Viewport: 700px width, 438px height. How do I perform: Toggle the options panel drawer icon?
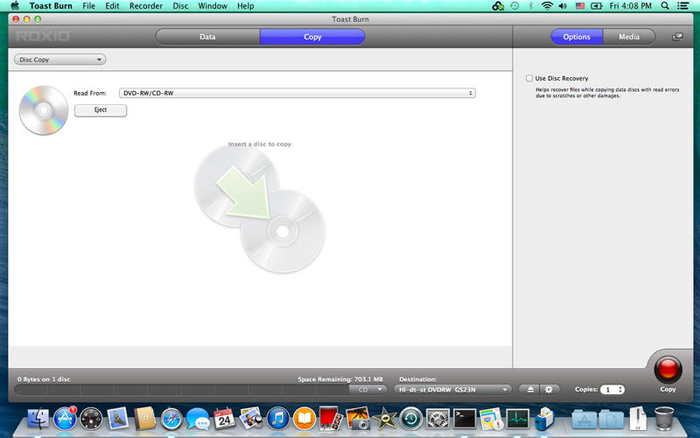(677, 37)
